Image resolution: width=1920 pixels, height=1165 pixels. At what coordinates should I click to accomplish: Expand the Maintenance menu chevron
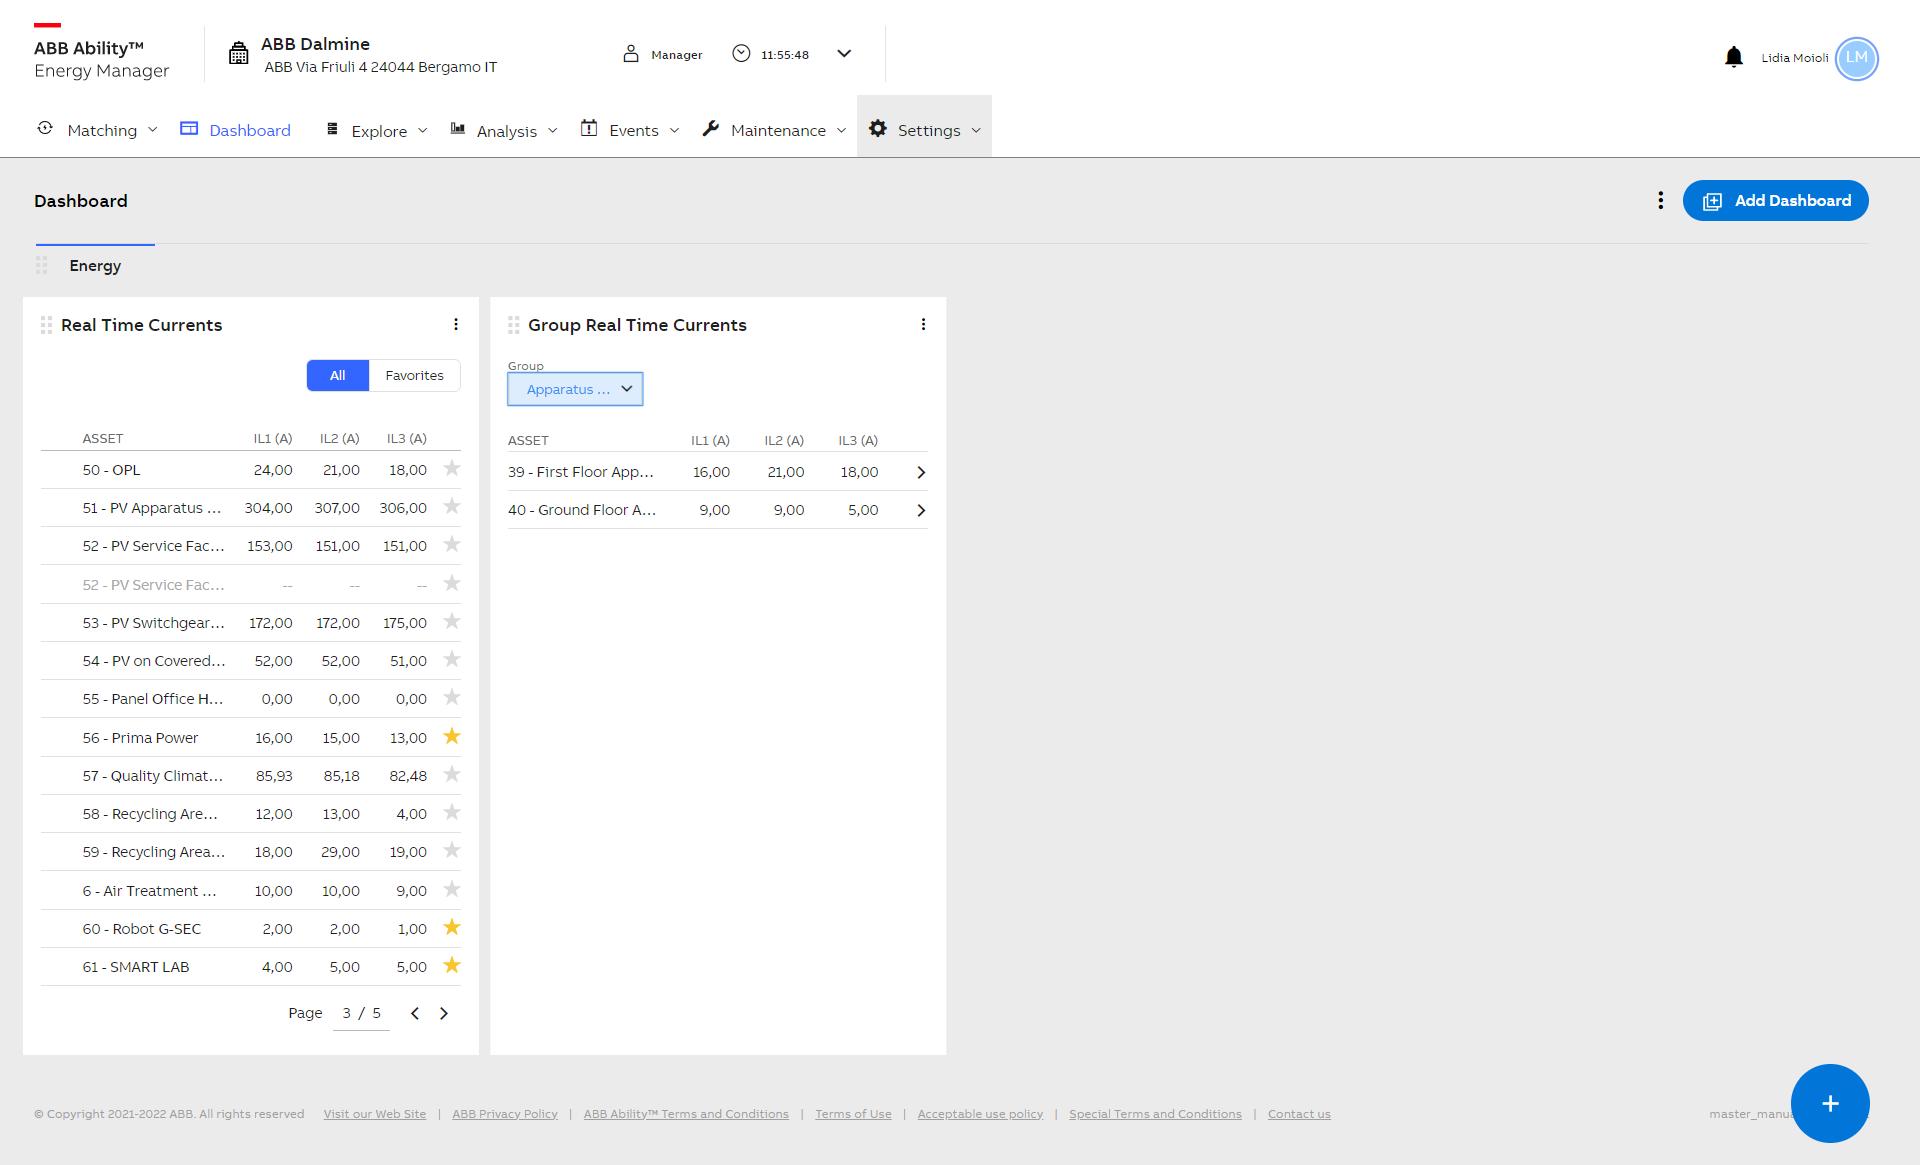pos(841,130)
